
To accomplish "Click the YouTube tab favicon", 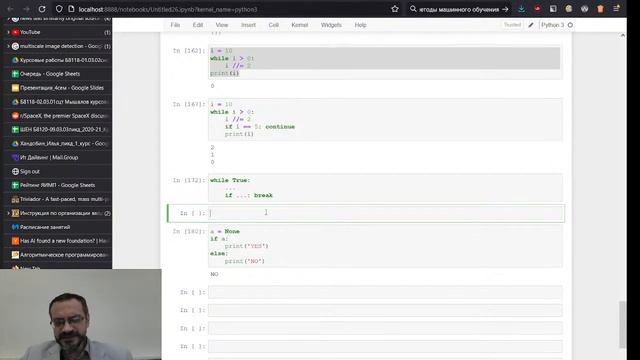I will pos(15,32).
